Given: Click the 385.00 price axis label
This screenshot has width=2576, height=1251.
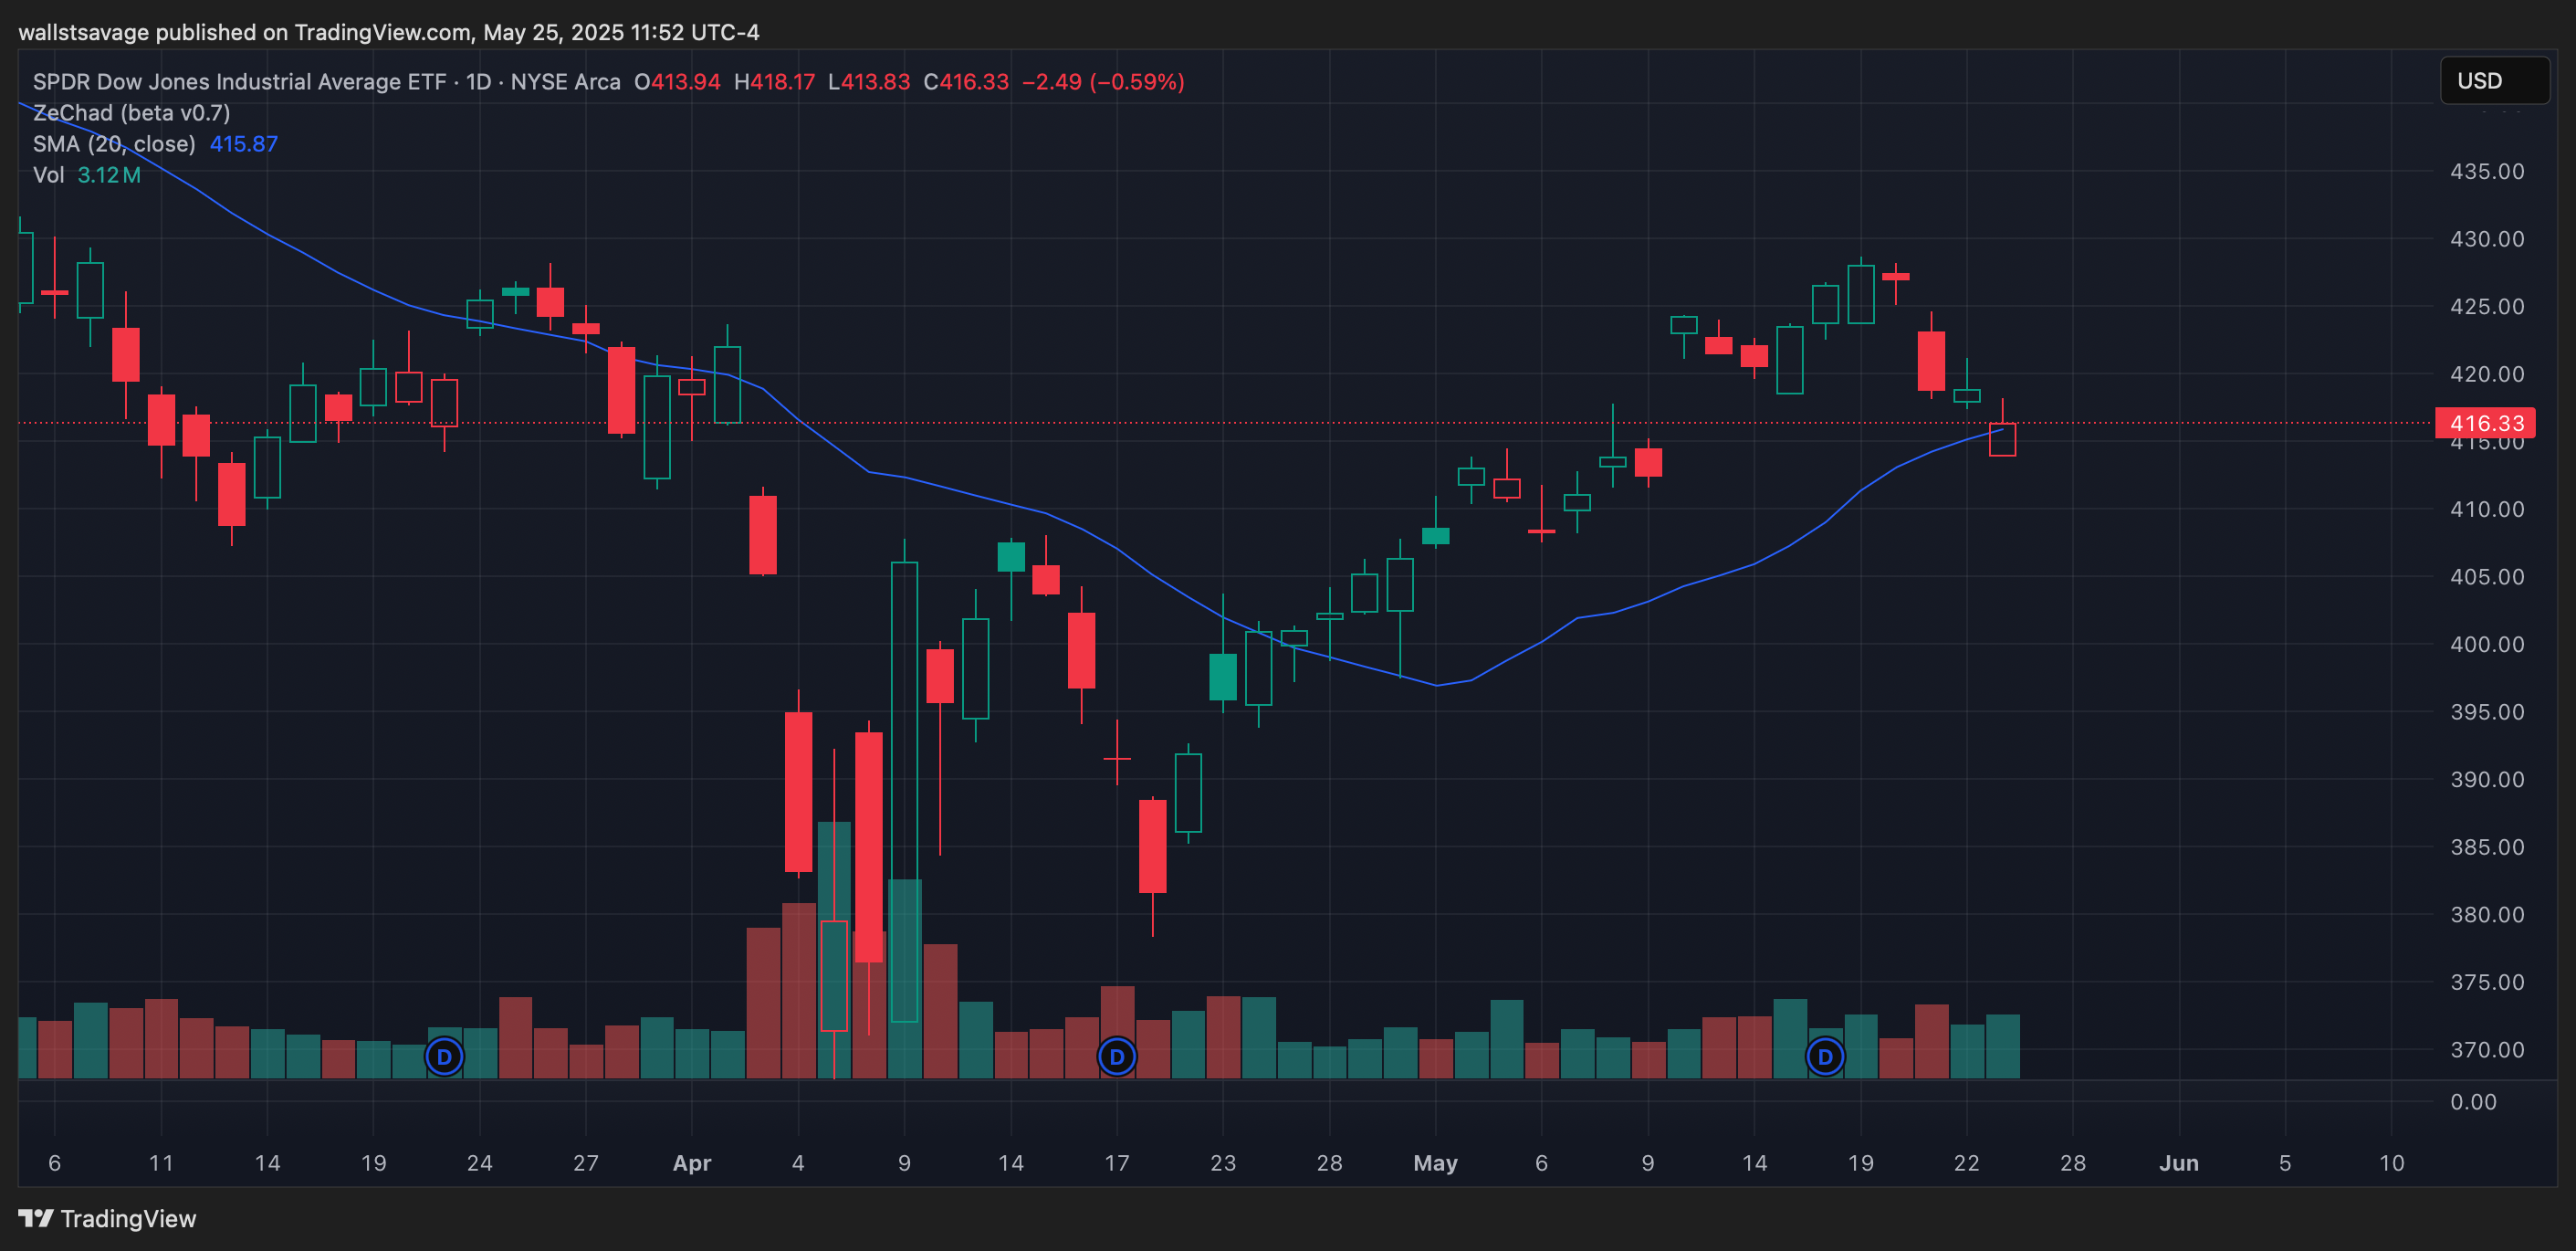Looking at the screenshot, I should [2487, 847].
